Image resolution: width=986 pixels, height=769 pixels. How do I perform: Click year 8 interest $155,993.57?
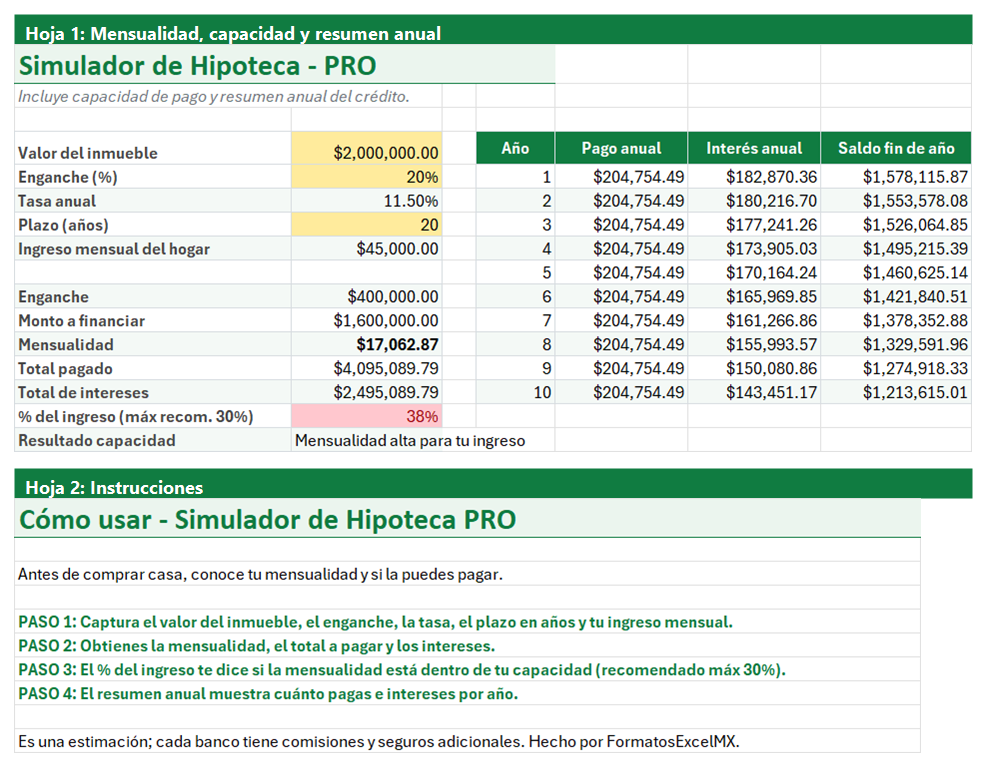coord(754,345)
